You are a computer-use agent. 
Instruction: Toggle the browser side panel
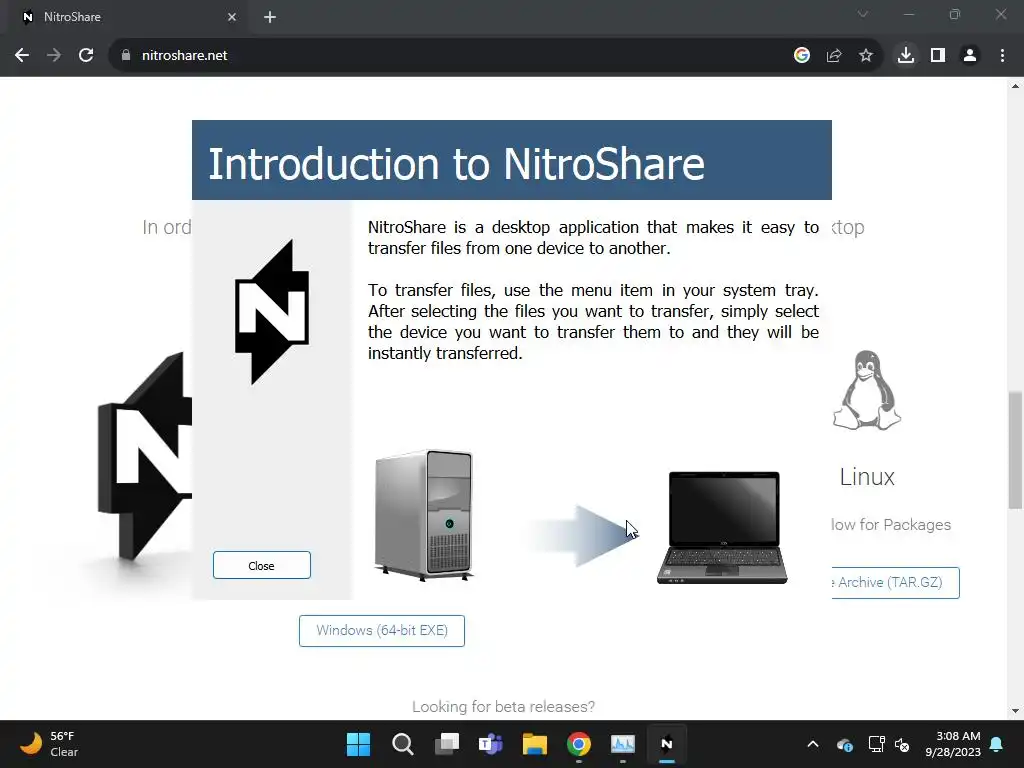(x=938, y=56)
